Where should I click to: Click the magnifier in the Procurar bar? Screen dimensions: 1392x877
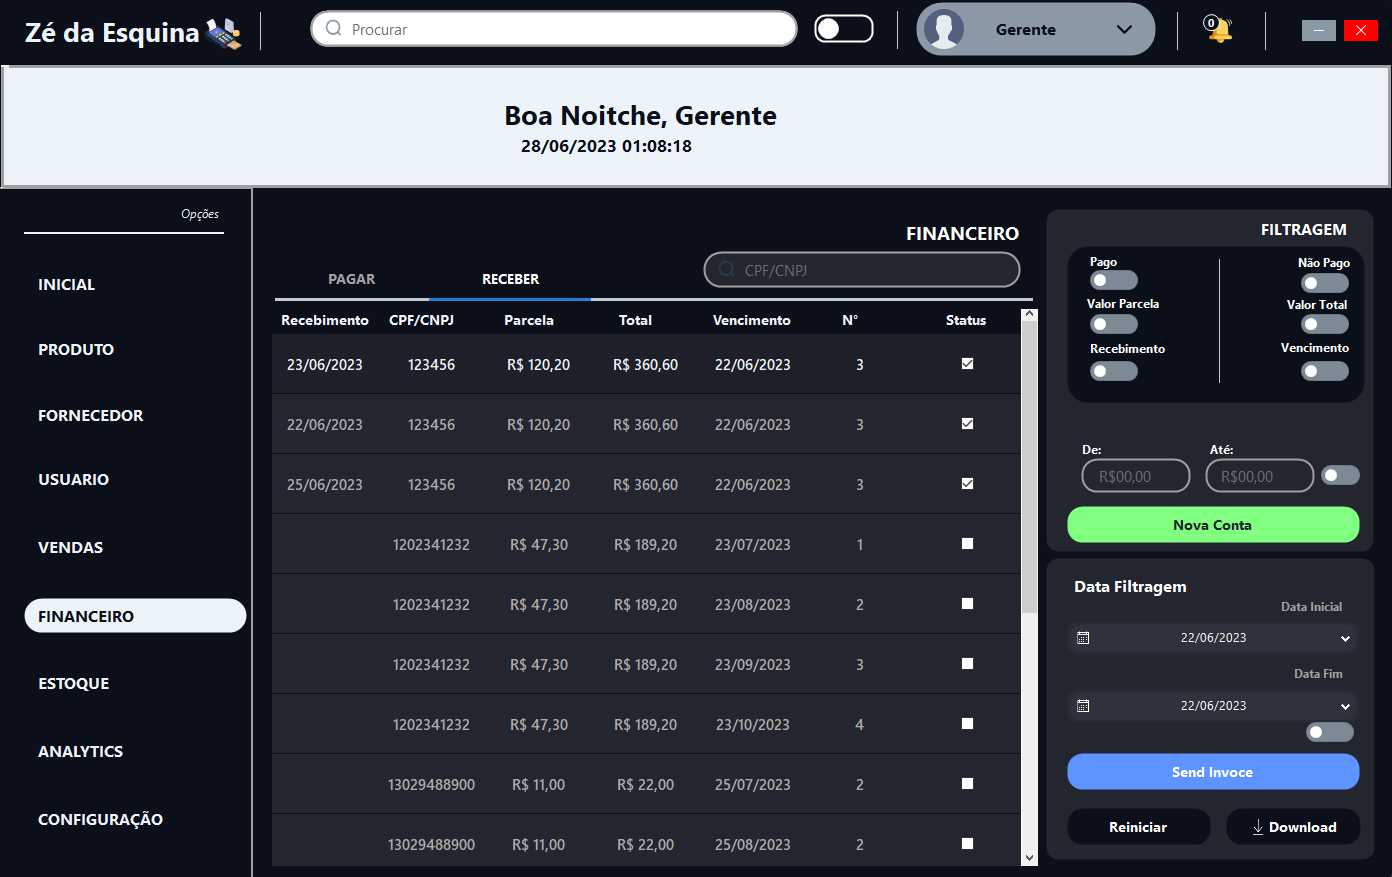click(331, 29)
